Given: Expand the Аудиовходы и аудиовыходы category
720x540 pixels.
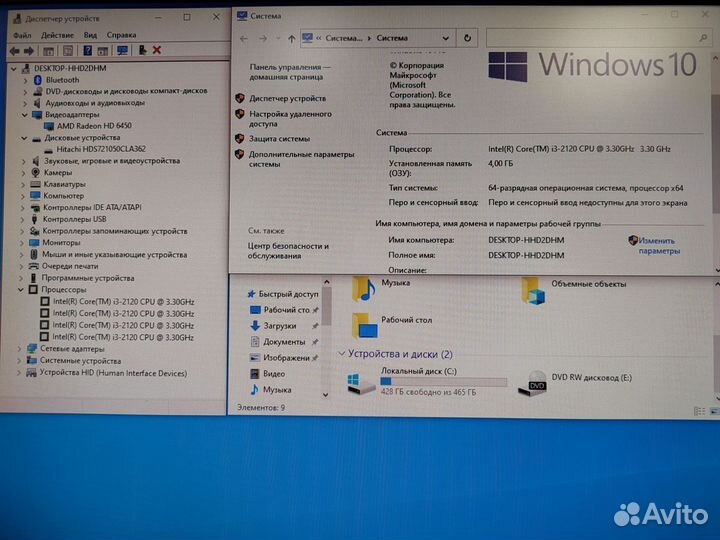Looking at the screenshot, I should tap(25, 103).
